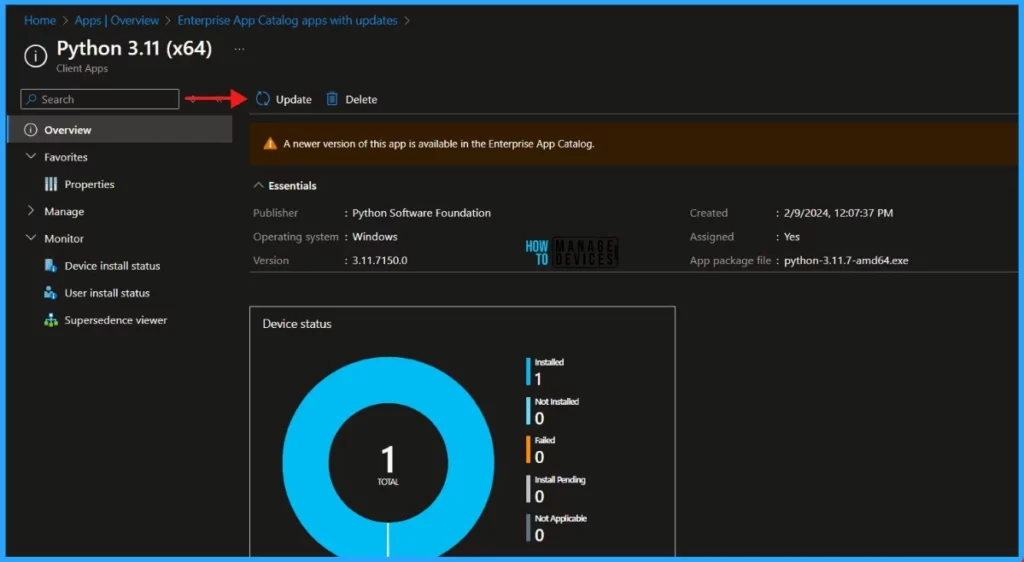Click created date 2/9/2024, 12:07:37 PM
Screen dimensions: 1024x562
tap(839, 213)
